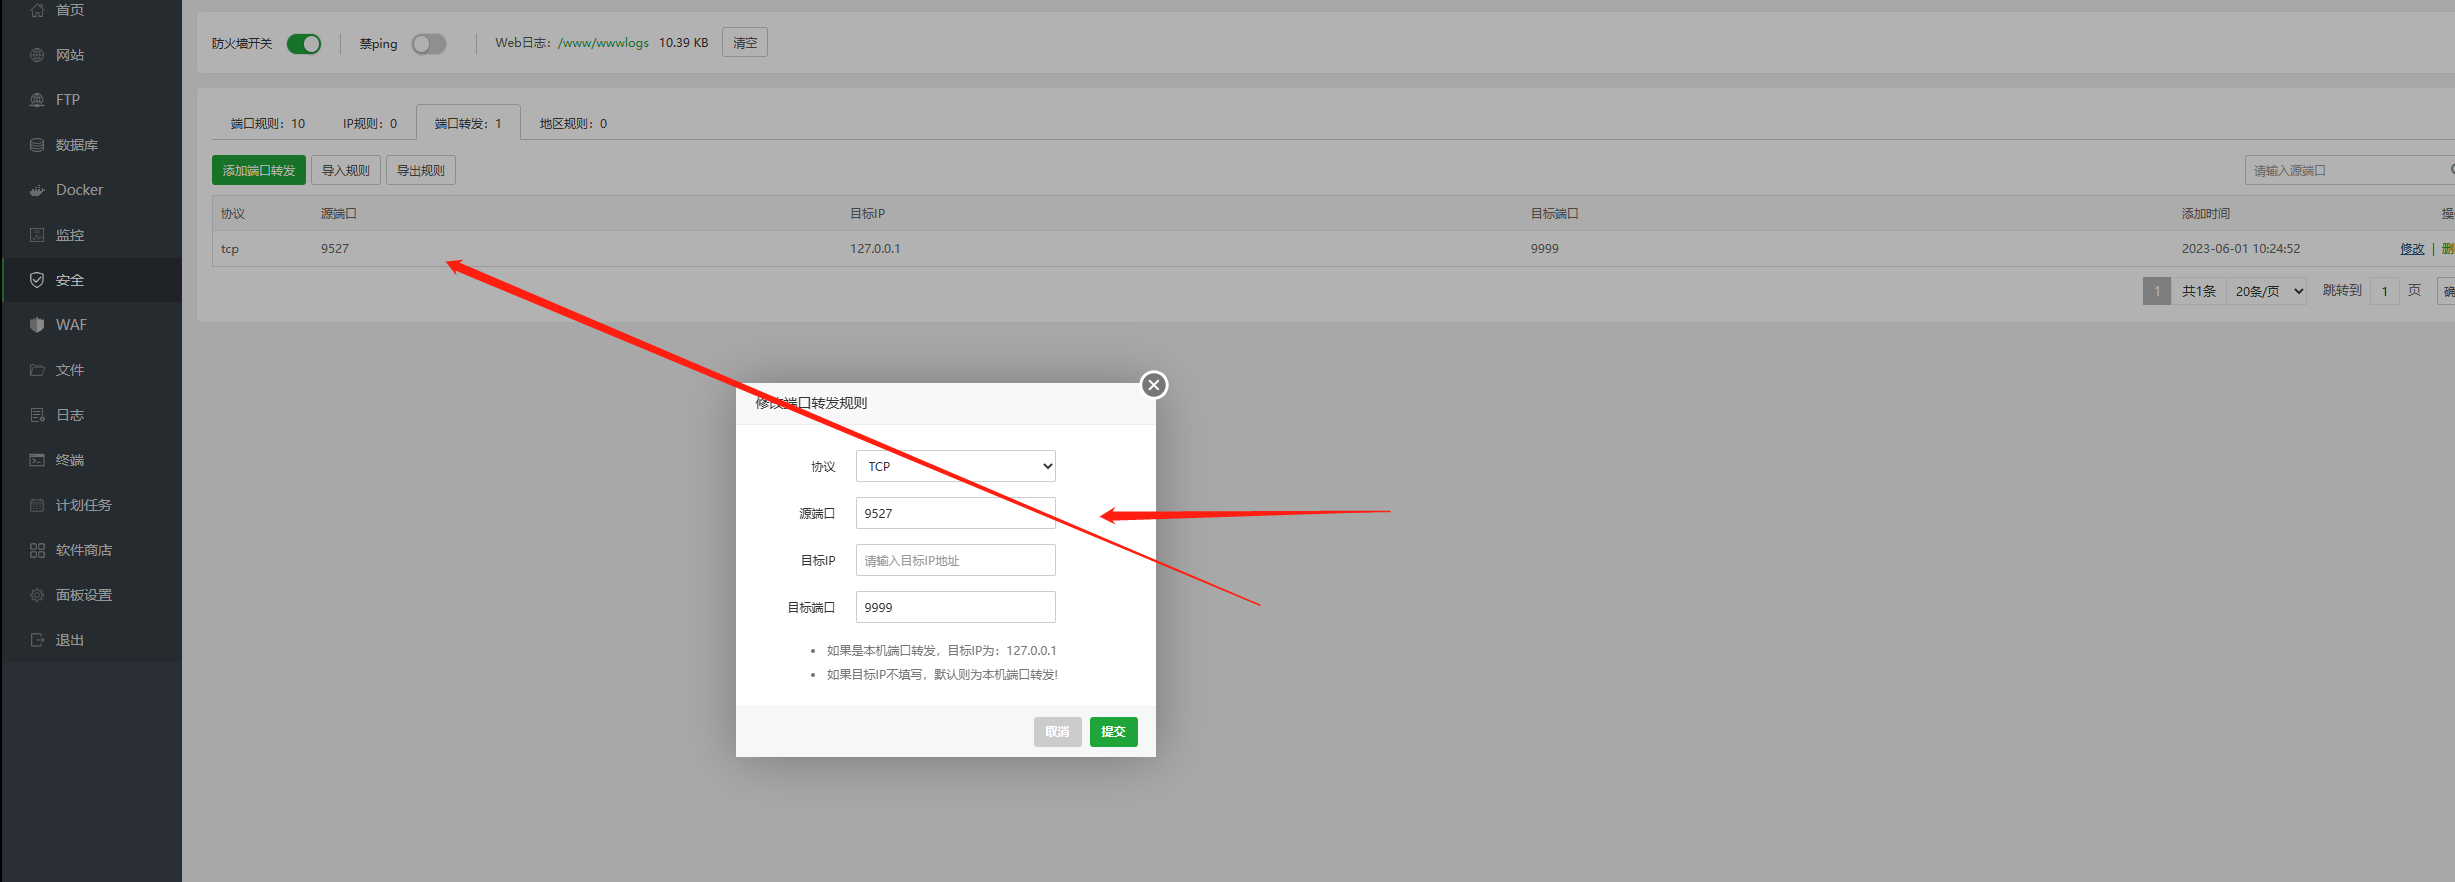The width and height of the screenshot is (2455, 882).
Task: Click the home icon in the sidebar
Action: pyautogui.click(x=37, y=10)
